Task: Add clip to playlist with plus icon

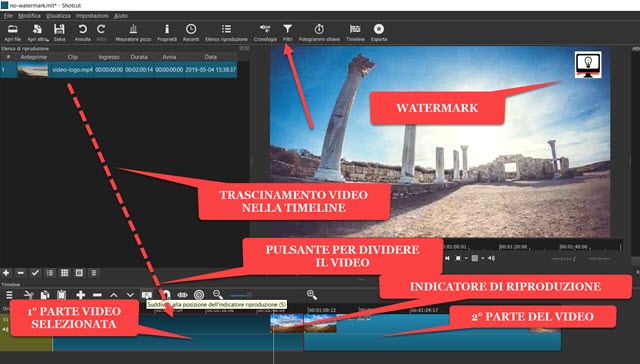Action: click(x=6, y=273)
